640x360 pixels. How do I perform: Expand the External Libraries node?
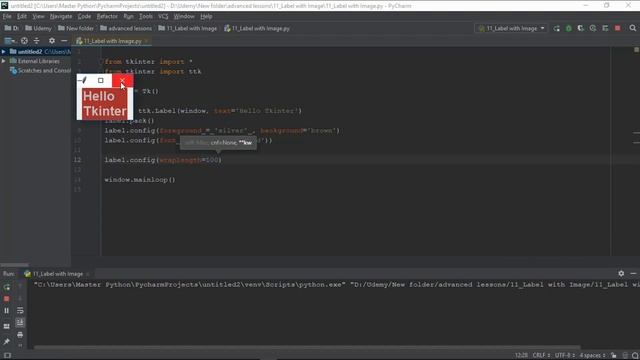(4, 61)
